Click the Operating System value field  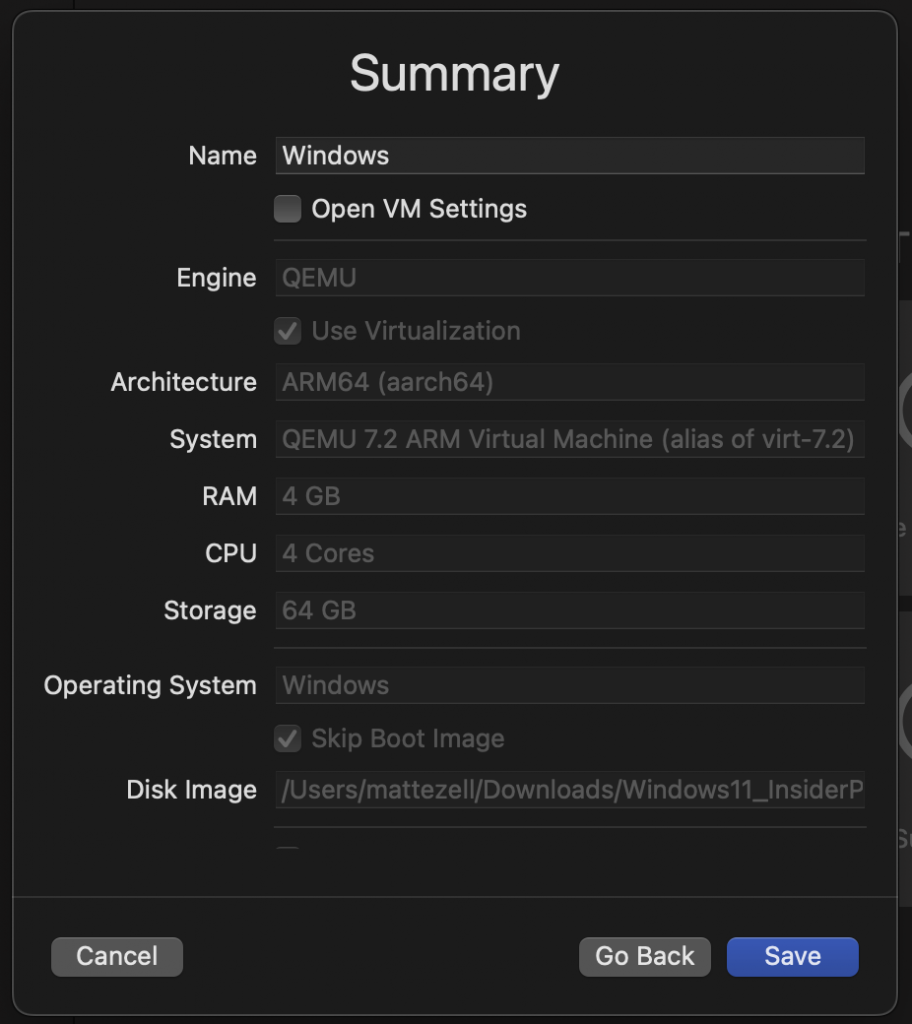(x=569, y=685)
